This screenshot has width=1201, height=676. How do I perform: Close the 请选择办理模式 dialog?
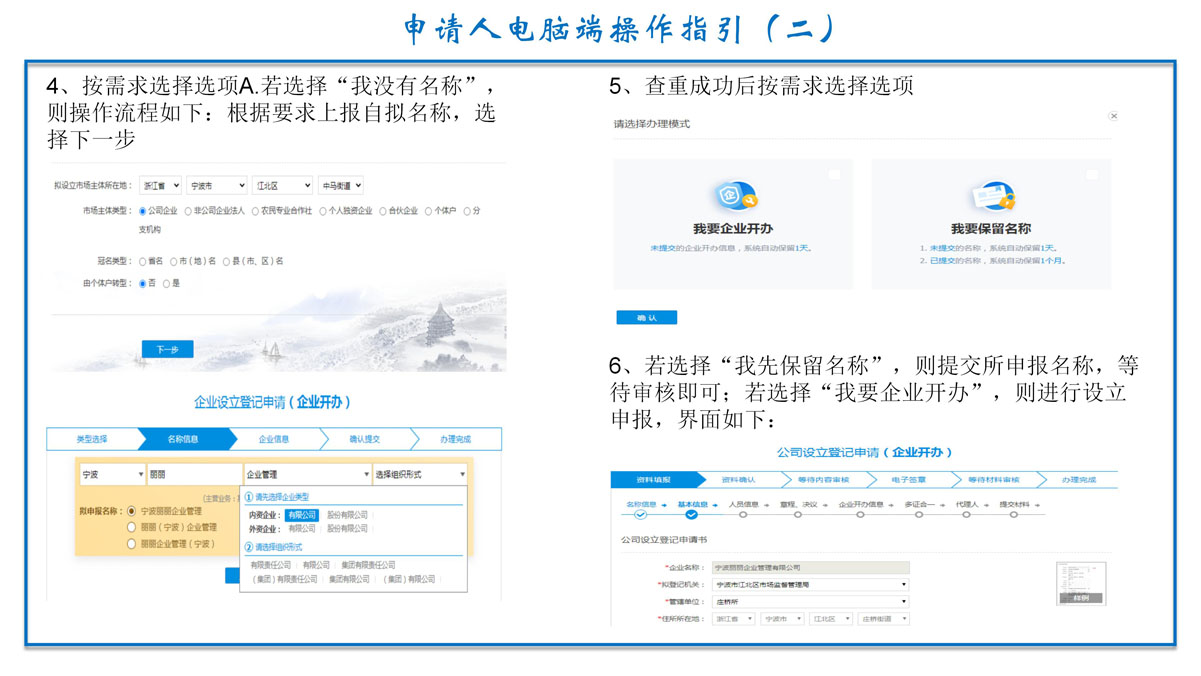point(1113,117)
